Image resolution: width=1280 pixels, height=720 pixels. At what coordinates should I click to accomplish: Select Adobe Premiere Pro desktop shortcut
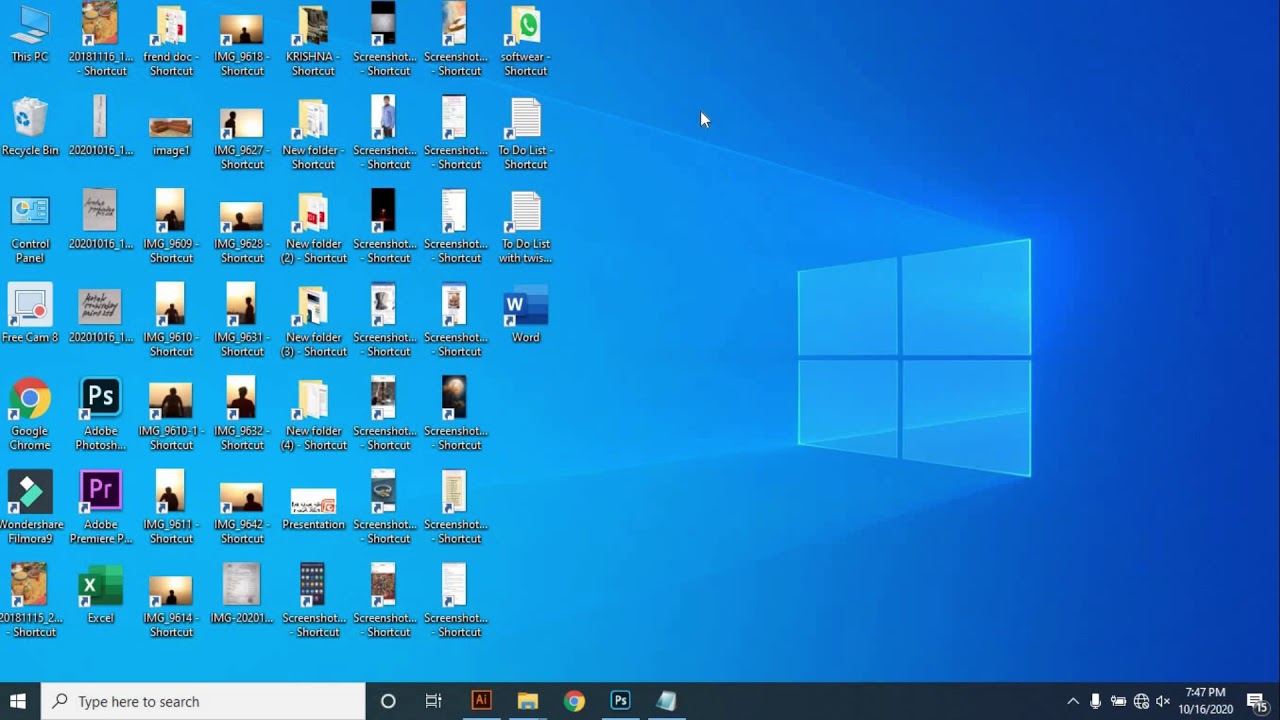tap(100, 508)
